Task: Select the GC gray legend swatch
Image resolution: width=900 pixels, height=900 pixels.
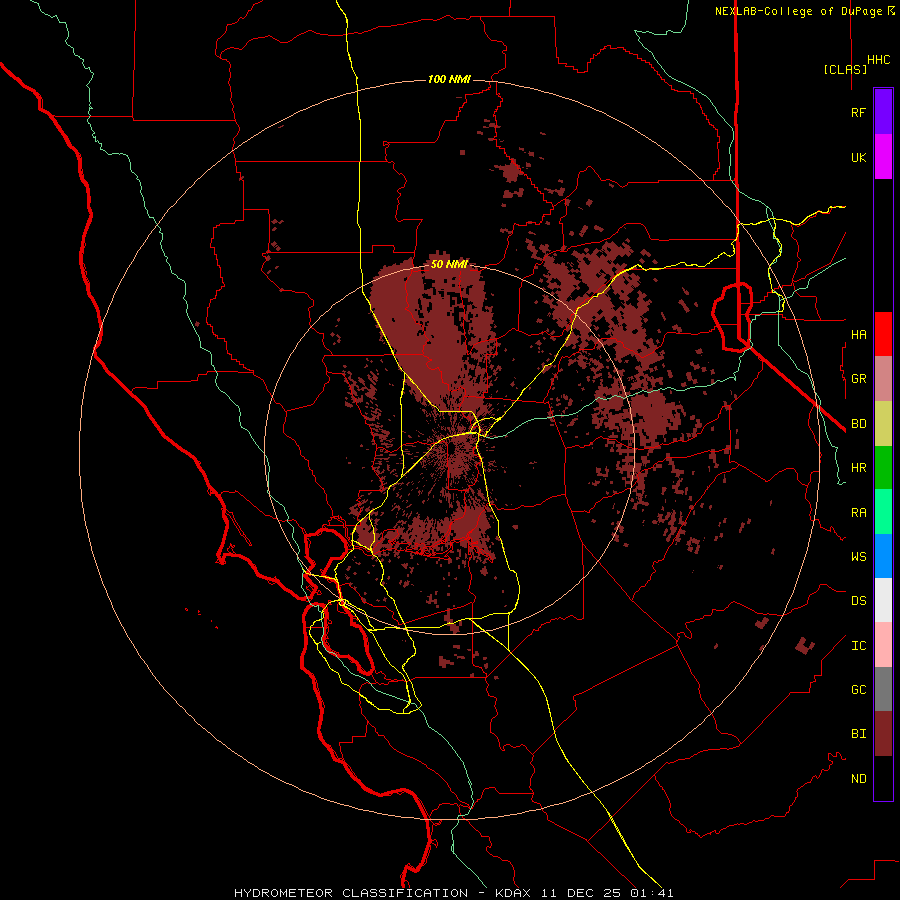Action: coord(883,689)
